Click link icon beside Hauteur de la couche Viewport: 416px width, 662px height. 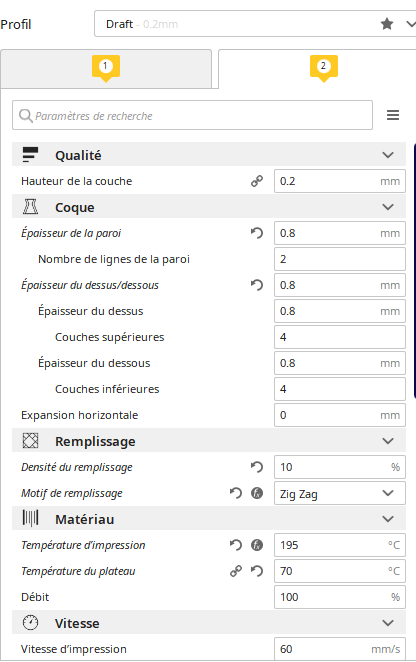click(x=257, y=181)
